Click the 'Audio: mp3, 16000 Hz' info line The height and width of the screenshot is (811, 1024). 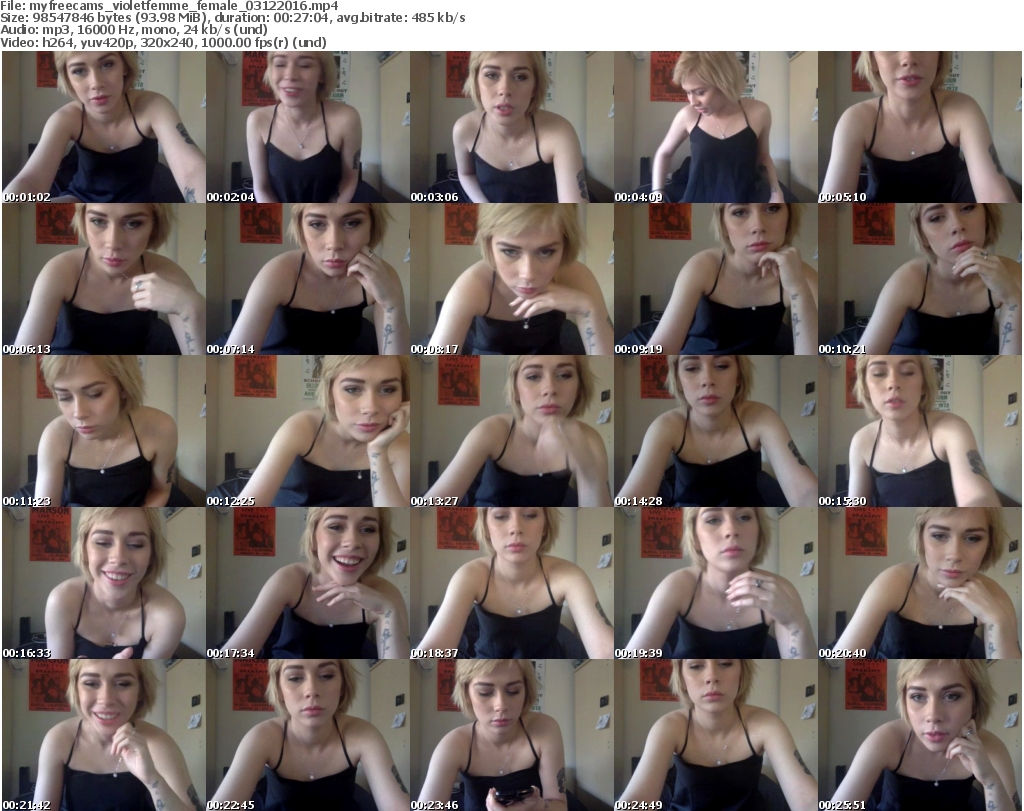[x=134, y=30]
